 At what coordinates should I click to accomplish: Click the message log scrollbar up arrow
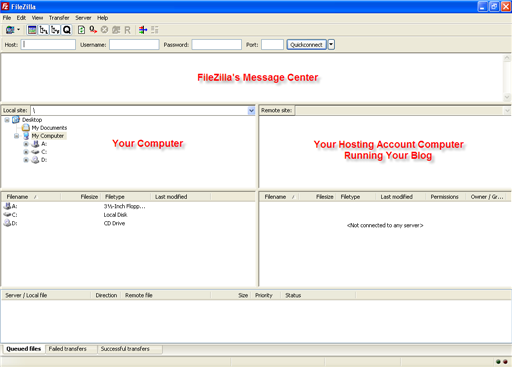507,58
